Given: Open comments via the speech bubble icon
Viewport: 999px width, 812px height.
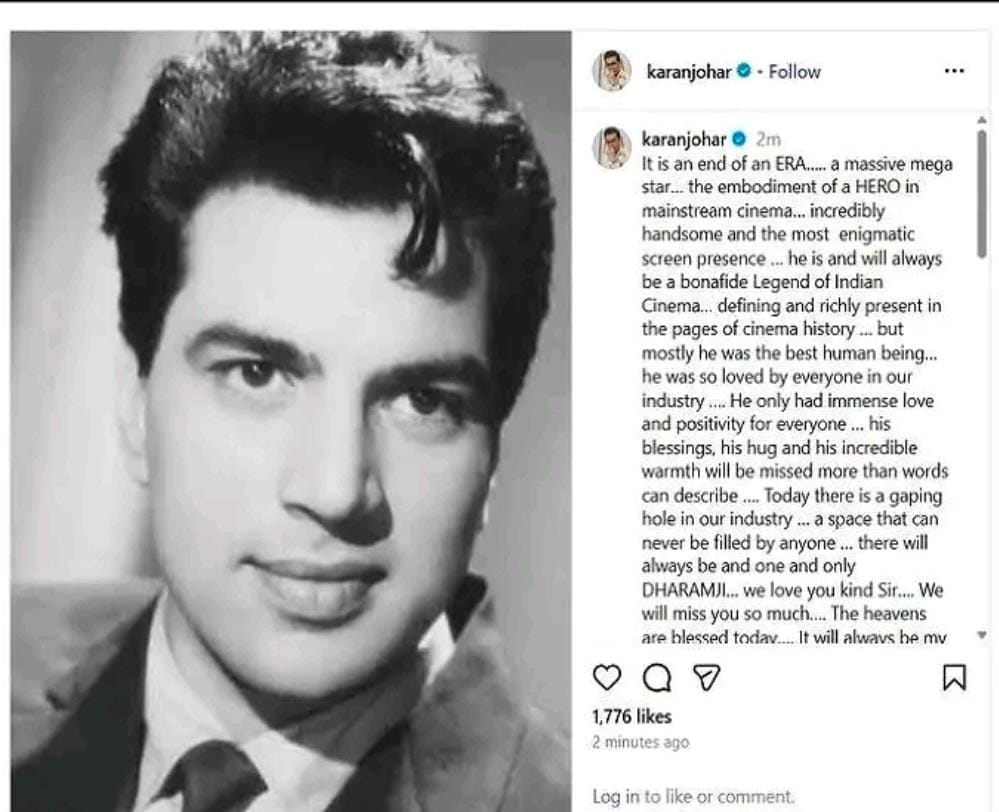Looking at the screenshot, I should pyautogui.click(x=656, y=678).
